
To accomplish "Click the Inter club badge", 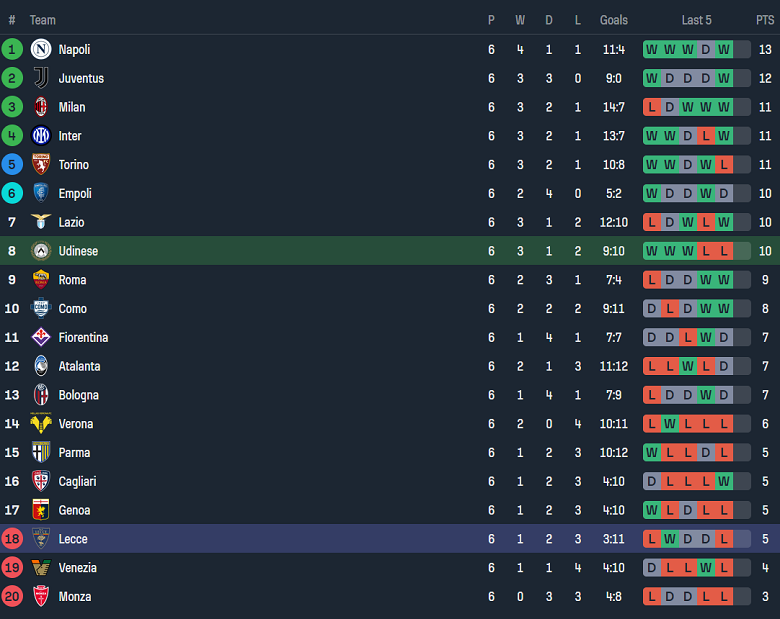I will pyautogui.click(x=41, y=136).
